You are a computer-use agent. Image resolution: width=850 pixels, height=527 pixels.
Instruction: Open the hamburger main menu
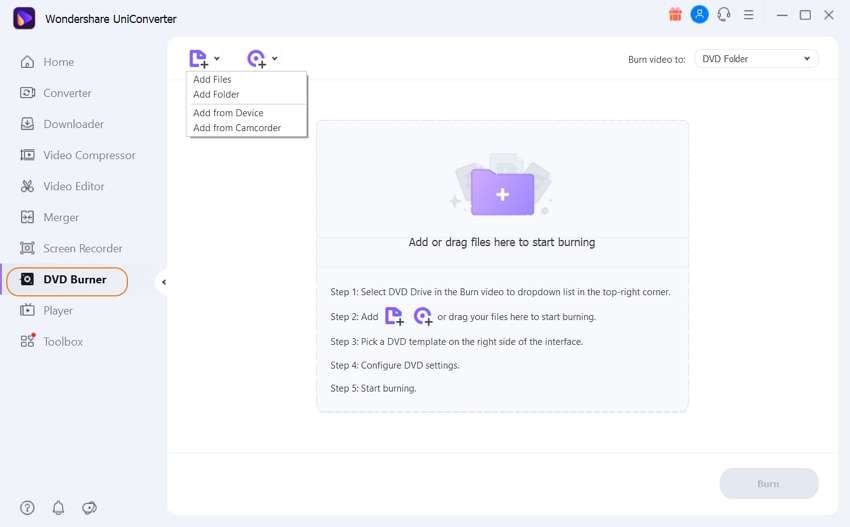pos(749,15)
